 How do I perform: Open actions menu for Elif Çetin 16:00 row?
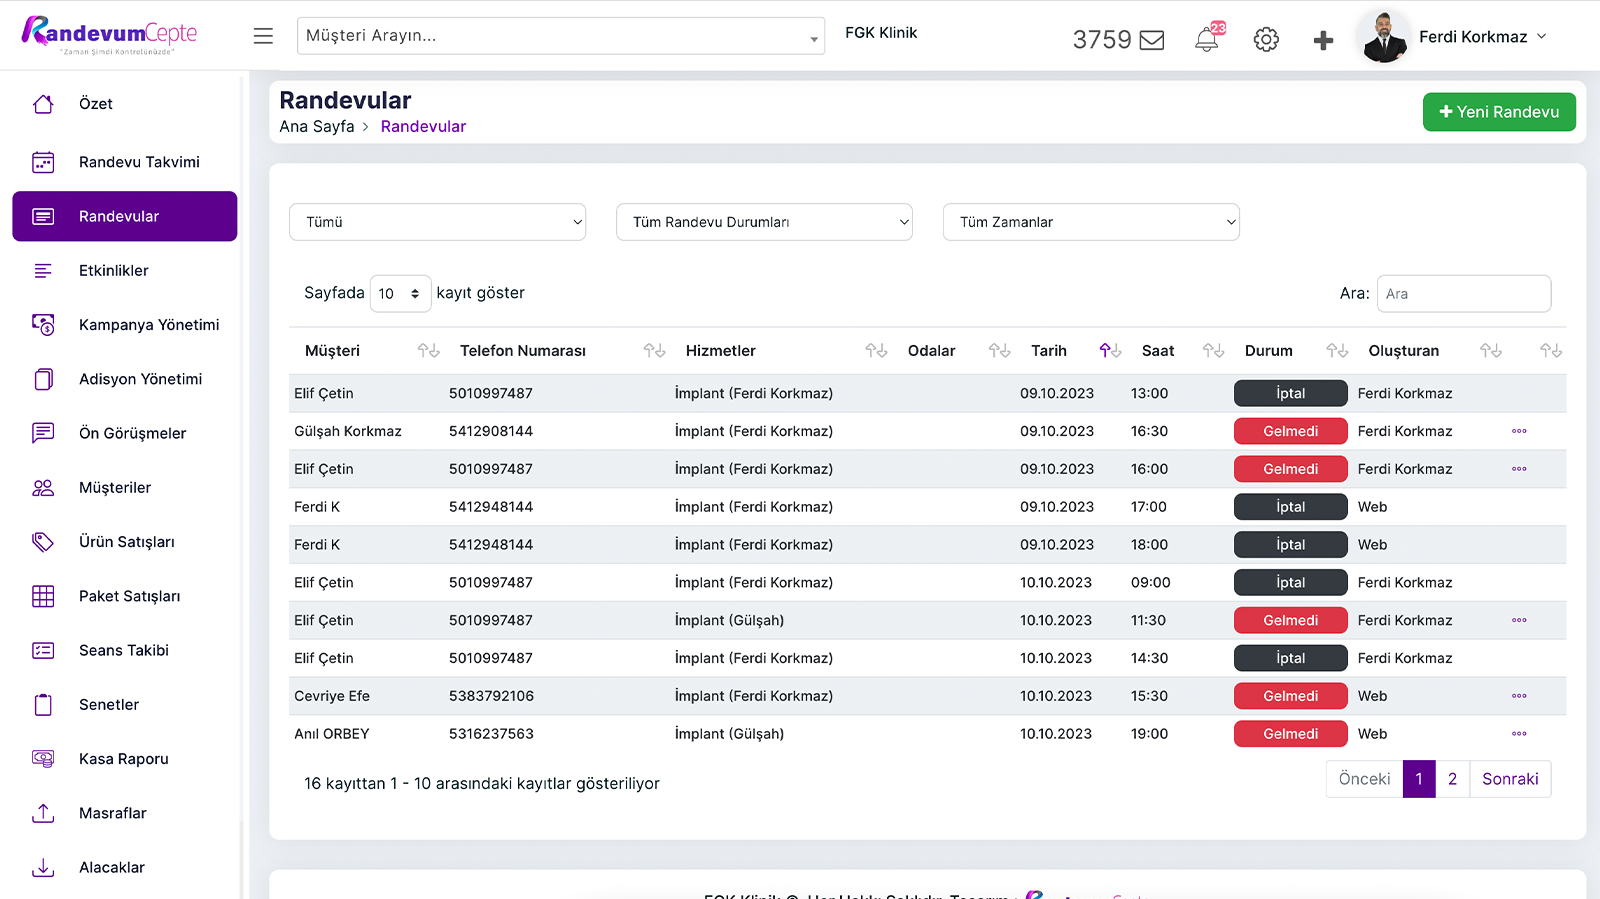pyautogui.click(x=1519, y=469)
